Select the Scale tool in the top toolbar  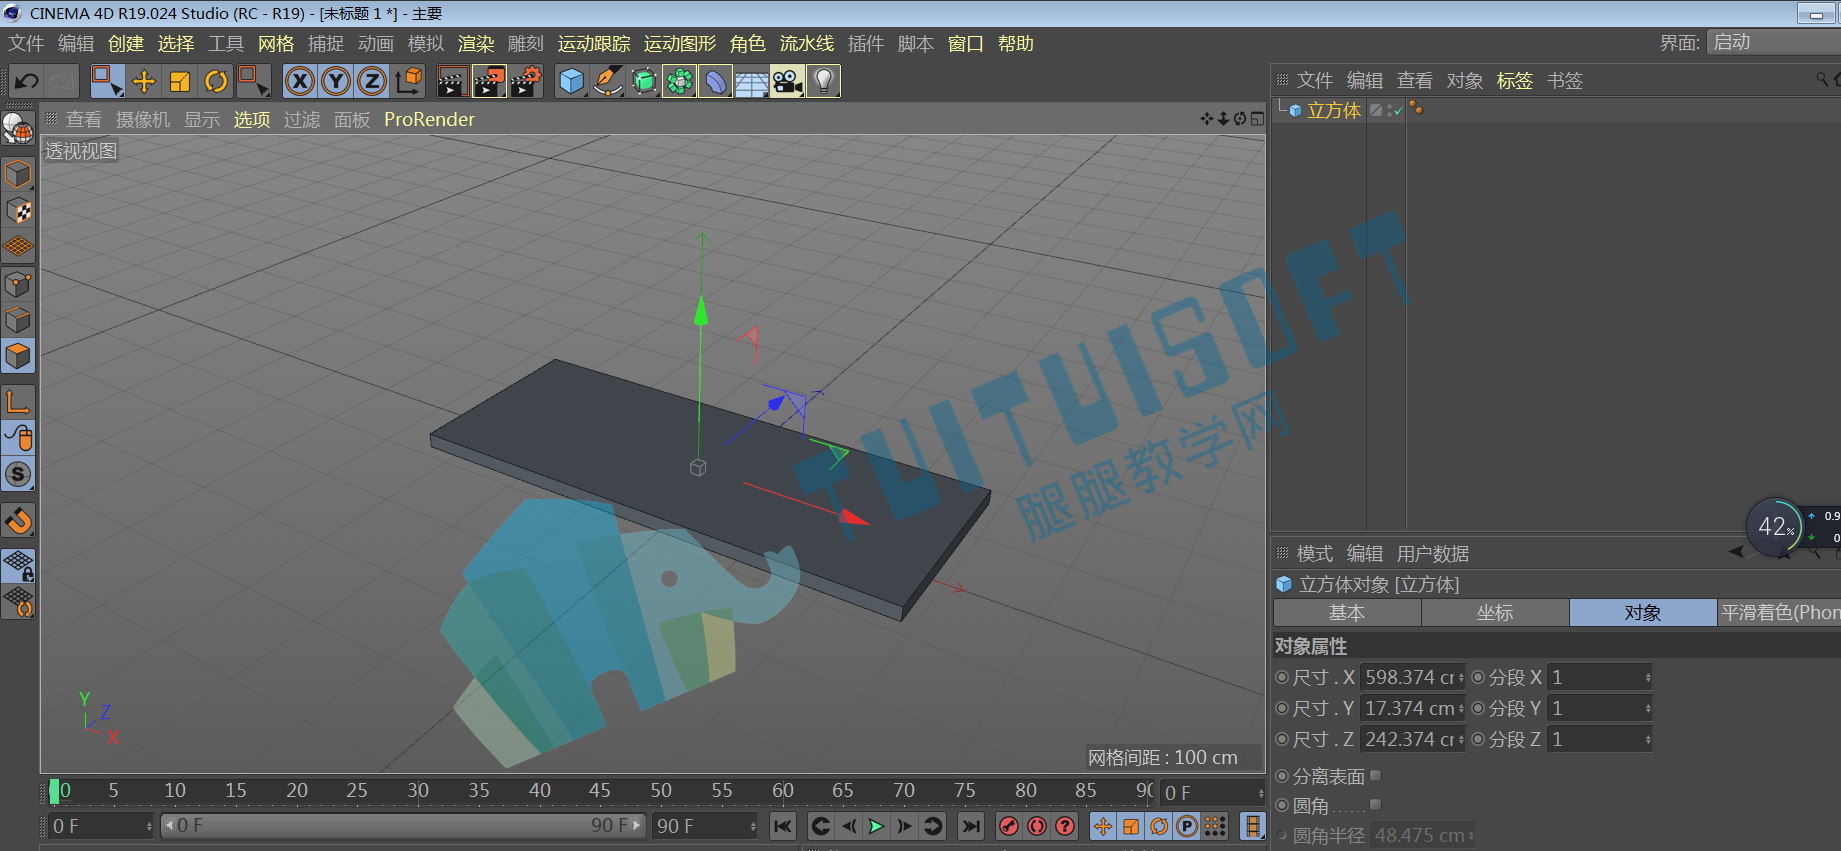[180, 81]
